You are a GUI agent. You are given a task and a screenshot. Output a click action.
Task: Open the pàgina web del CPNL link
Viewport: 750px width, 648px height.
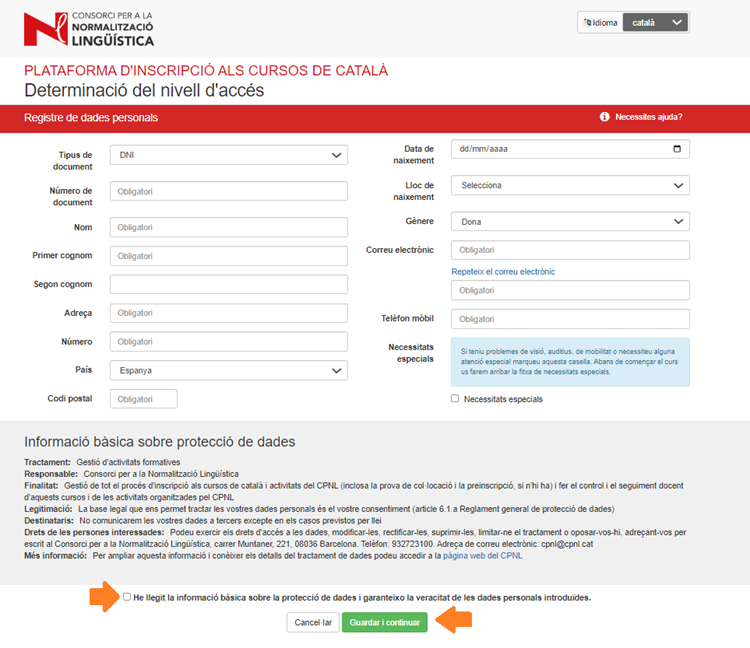pos(482,556)
